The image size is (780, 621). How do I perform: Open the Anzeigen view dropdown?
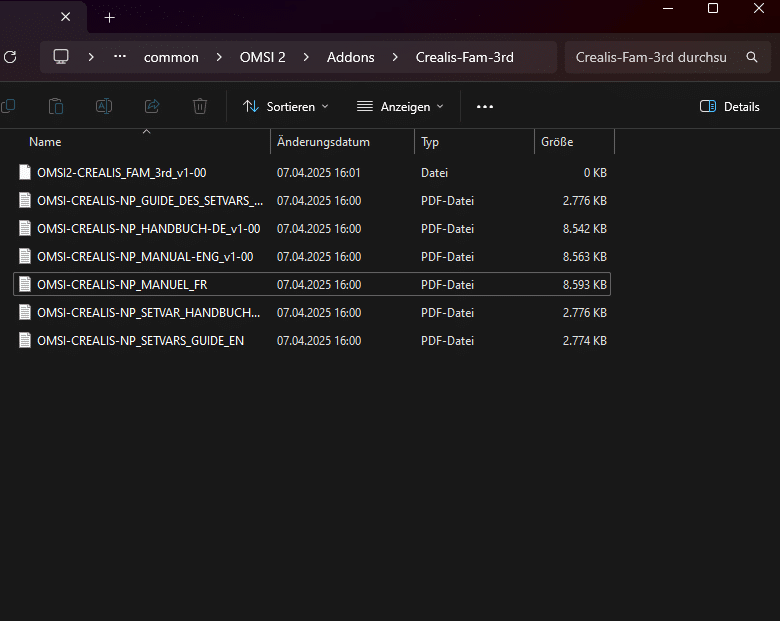pos(400,106)
